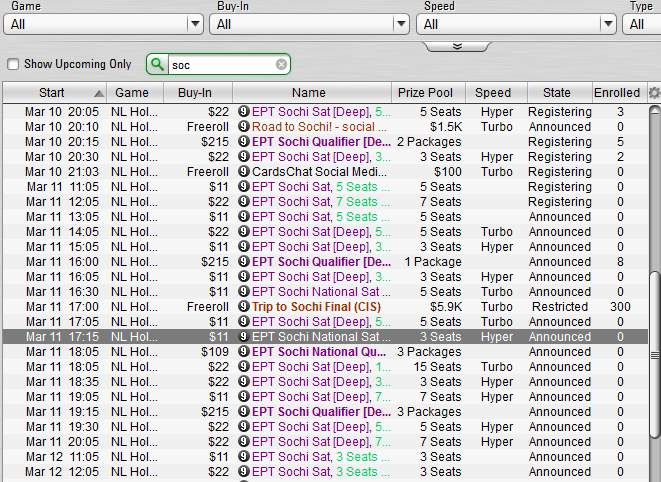Select the Mar 11 16:05 EPT Sochi Sat row
661x482 pixels.
tap(325, 277)
